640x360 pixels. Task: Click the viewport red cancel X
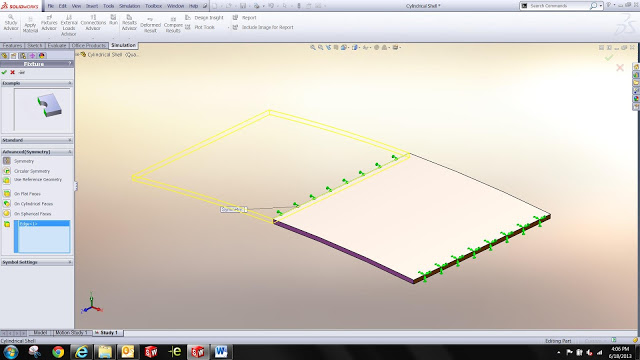[620, 68]
